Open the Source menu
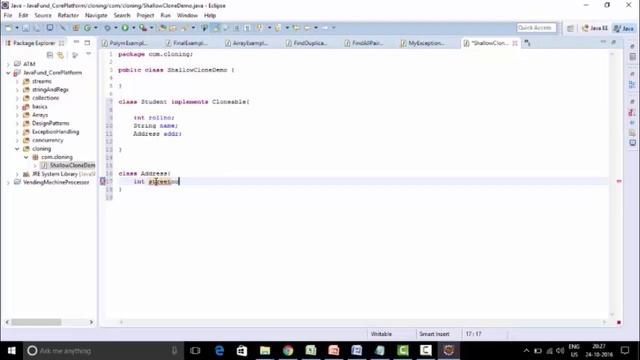640x360 pixels. (43, 16)
